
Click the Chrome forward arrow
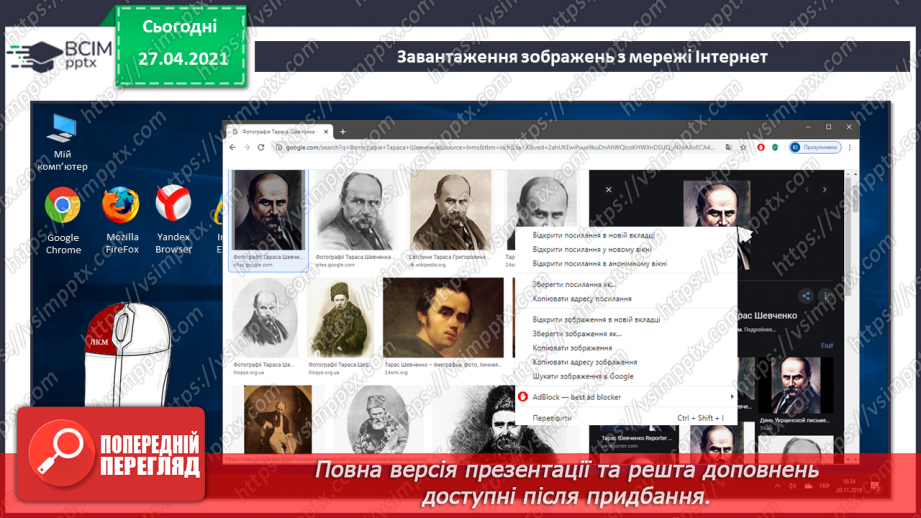247,147
